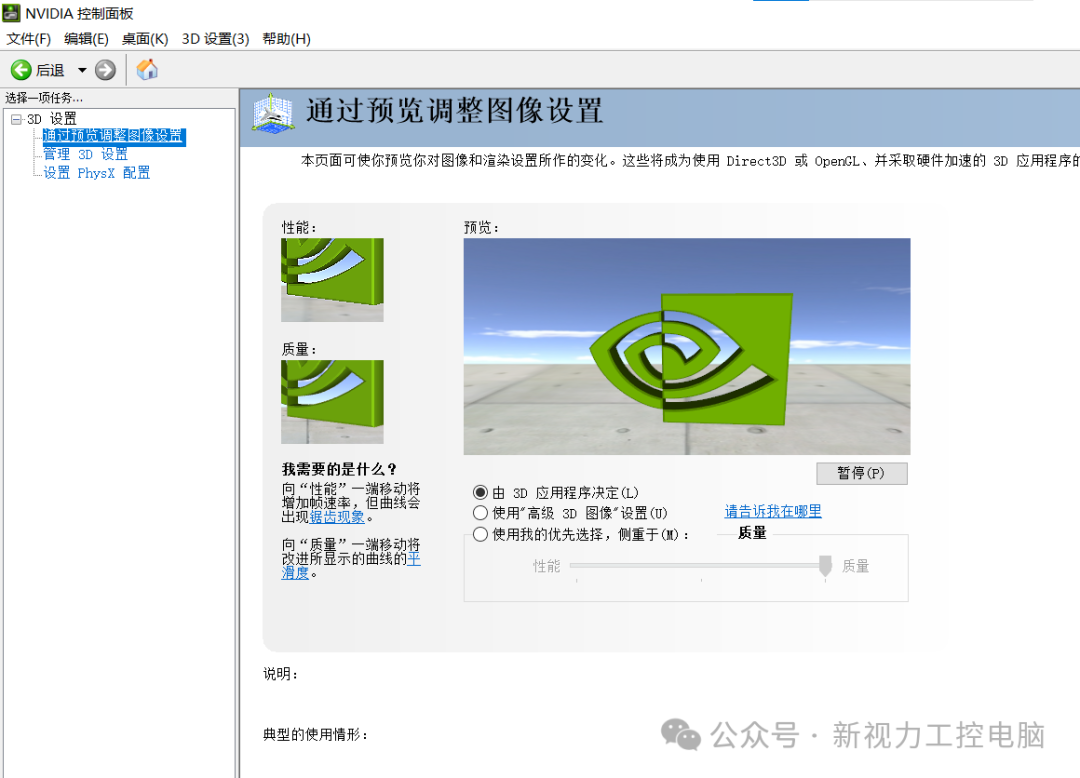The height and width of the screenshot is (778, 1080).
Task: Select 由 3D 应用程序决定(L) radio button
Action: (480, 492)
